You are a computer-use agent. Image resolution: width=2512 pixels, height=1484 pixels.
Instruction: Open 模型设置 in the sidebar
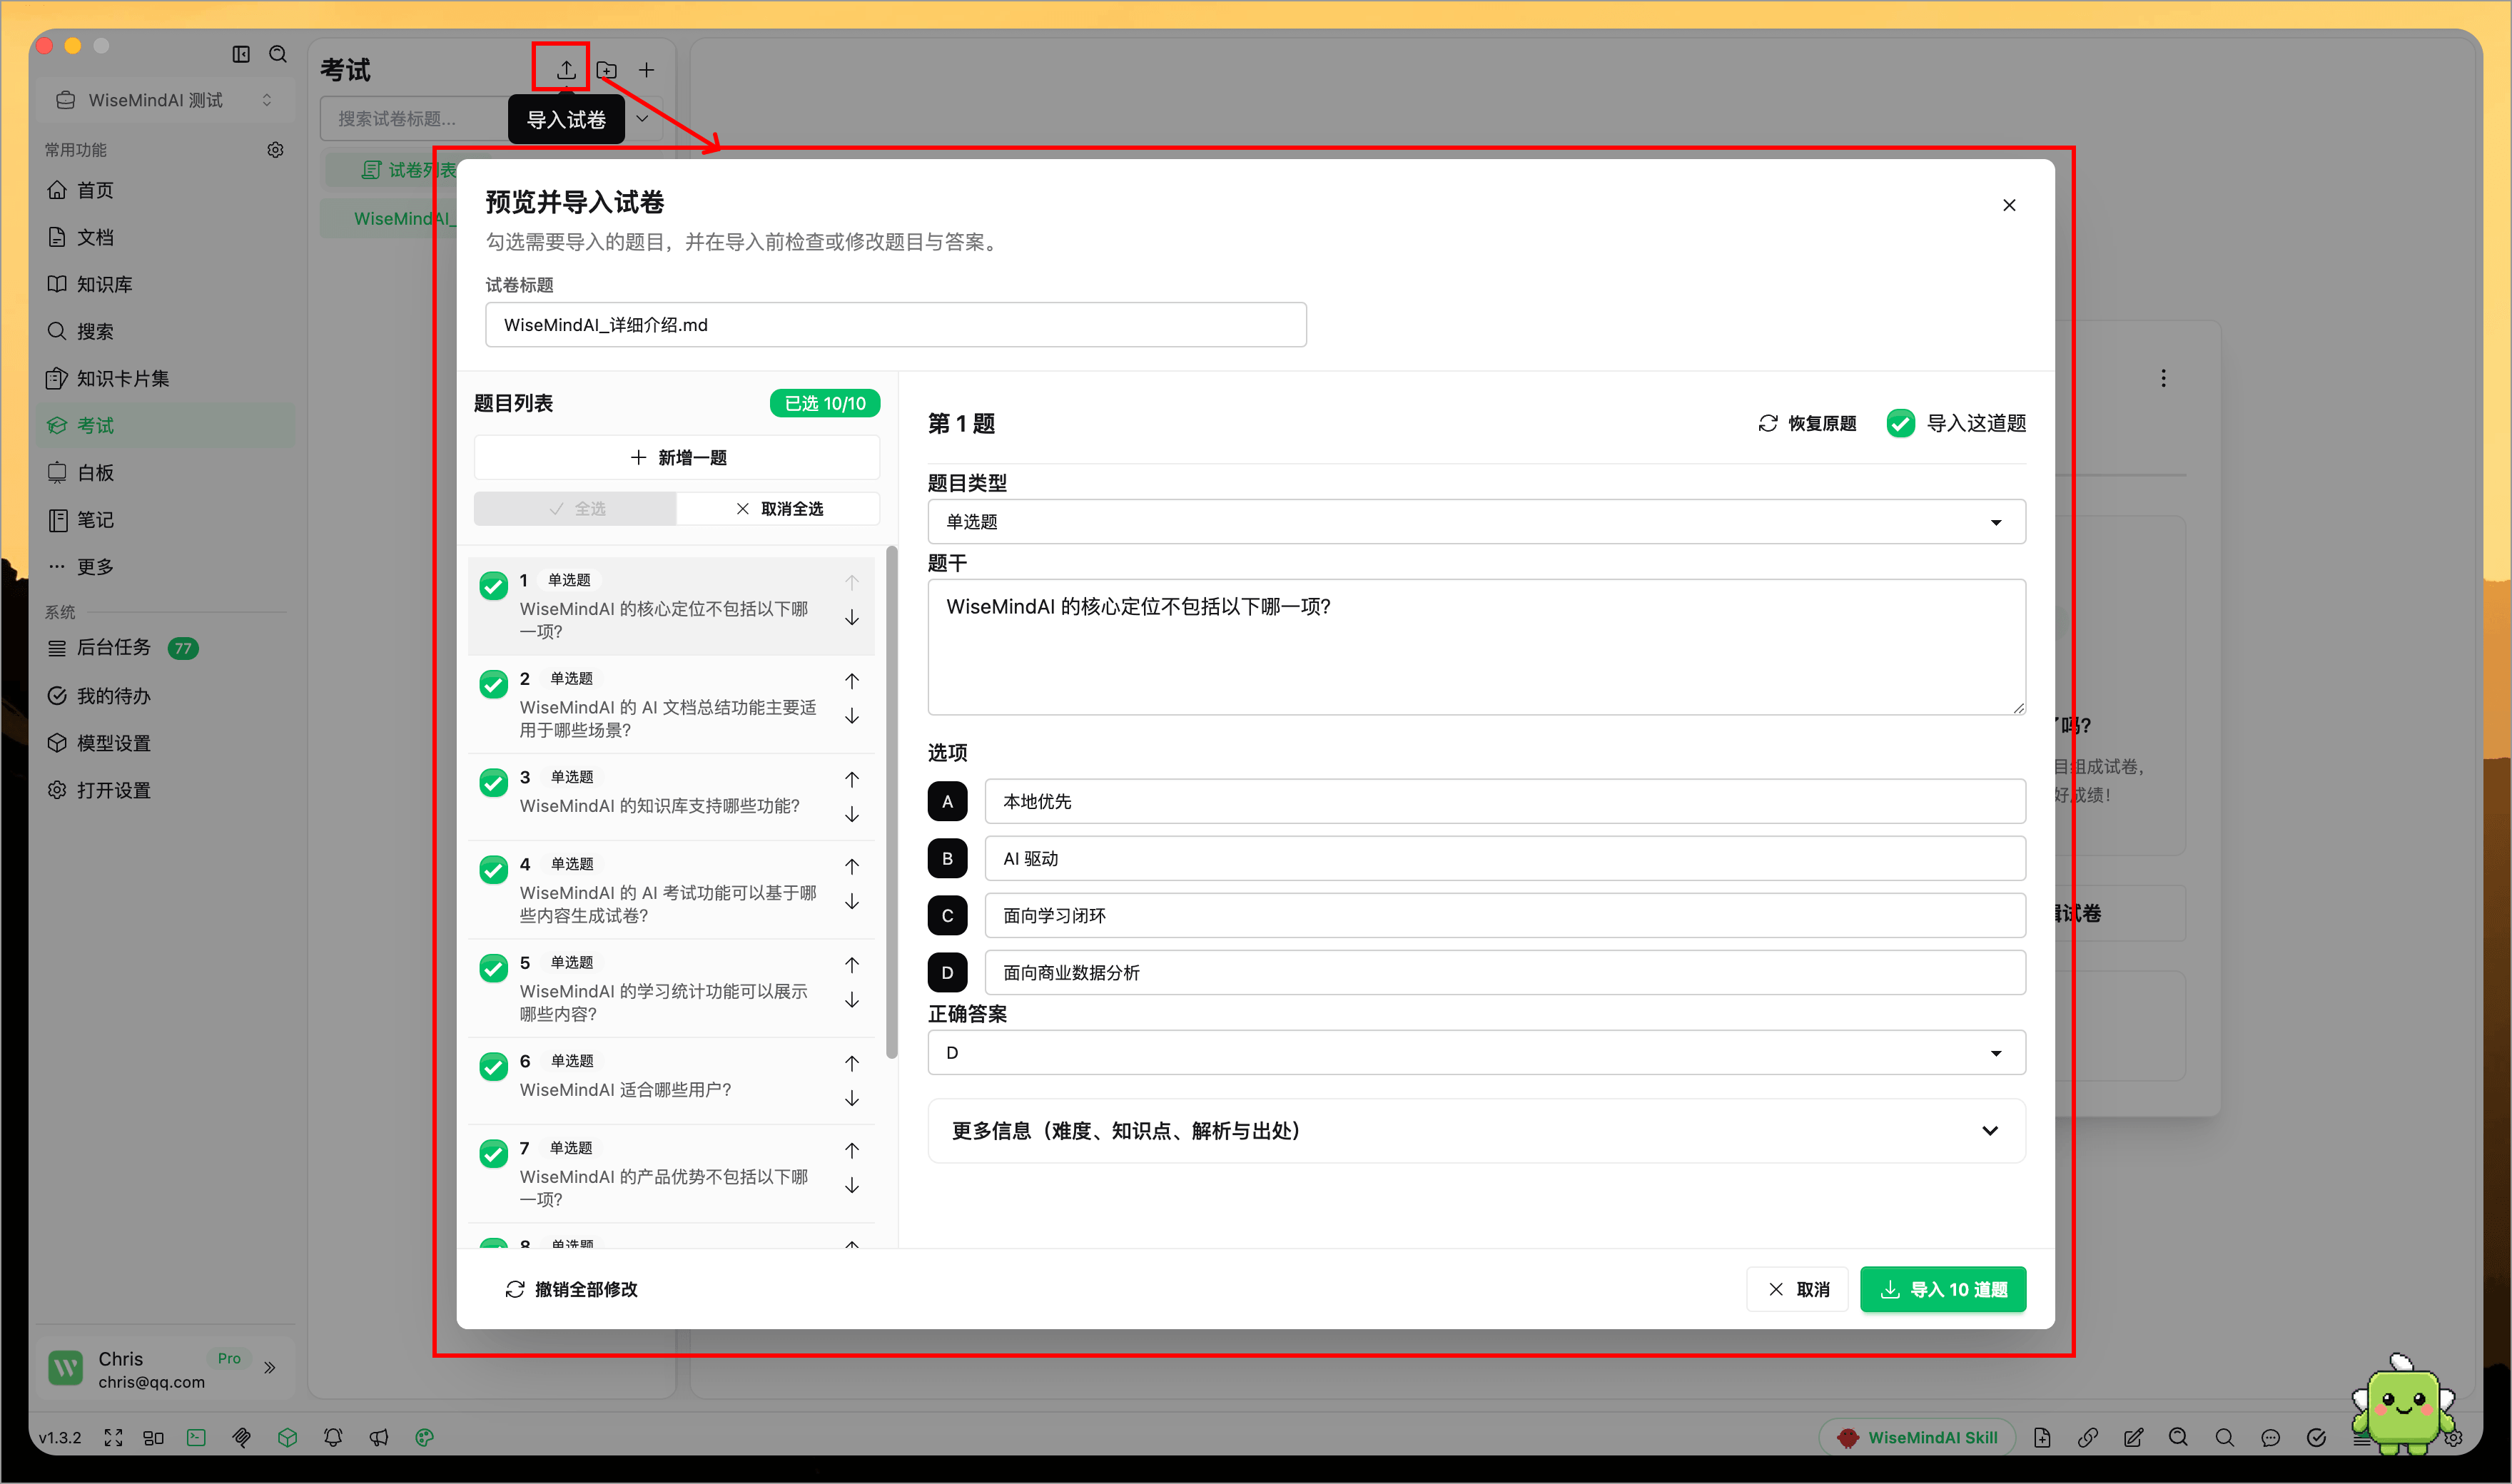pyautogui.click(x=166, y=743)
